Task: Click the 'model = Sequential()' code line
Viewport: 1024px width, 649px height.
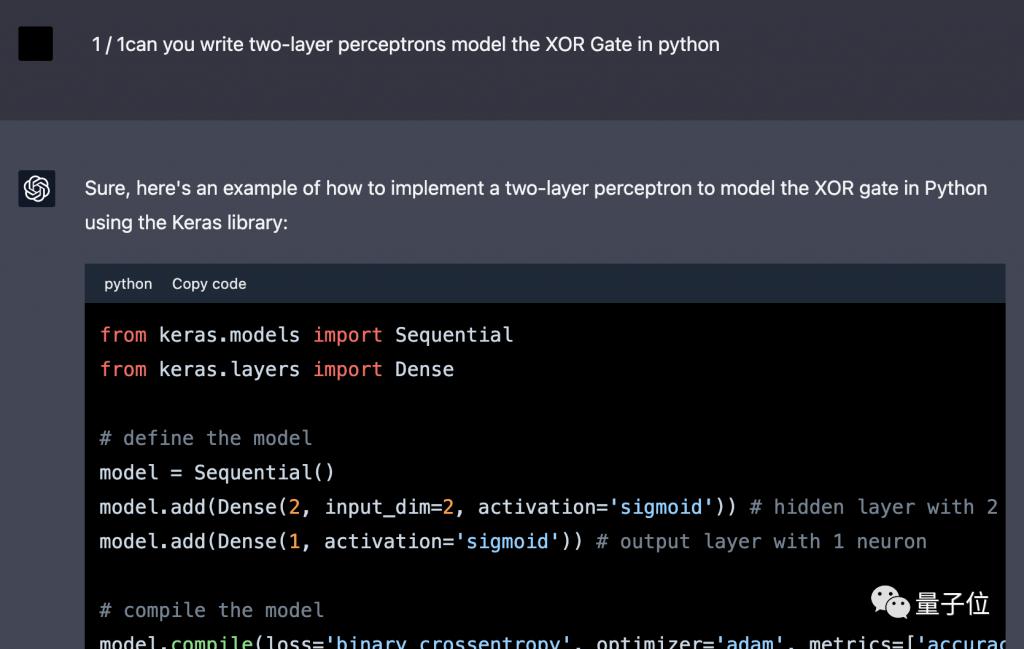Action: click(x=217, y=472)
